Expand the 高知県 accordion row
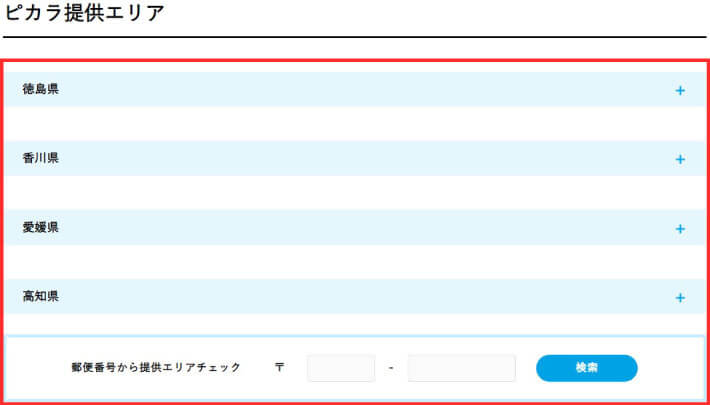Viewport: 710px width, 405px height. coord(355,297)
